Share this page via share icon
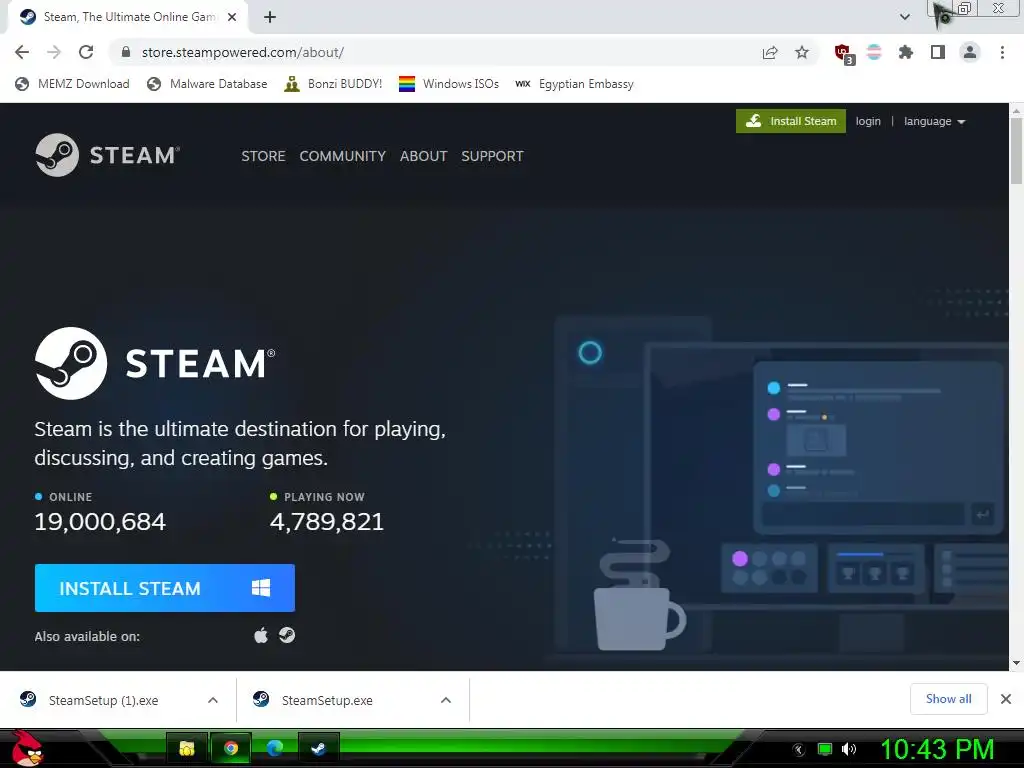This screenshot has width=1024, height=768. pos(770,53)
